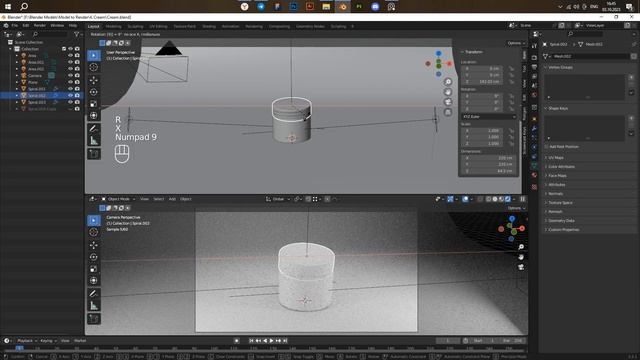The height and width of the screenshot is (360, 640).
Task: Click the Location Z value field
Action: point(482,82)
